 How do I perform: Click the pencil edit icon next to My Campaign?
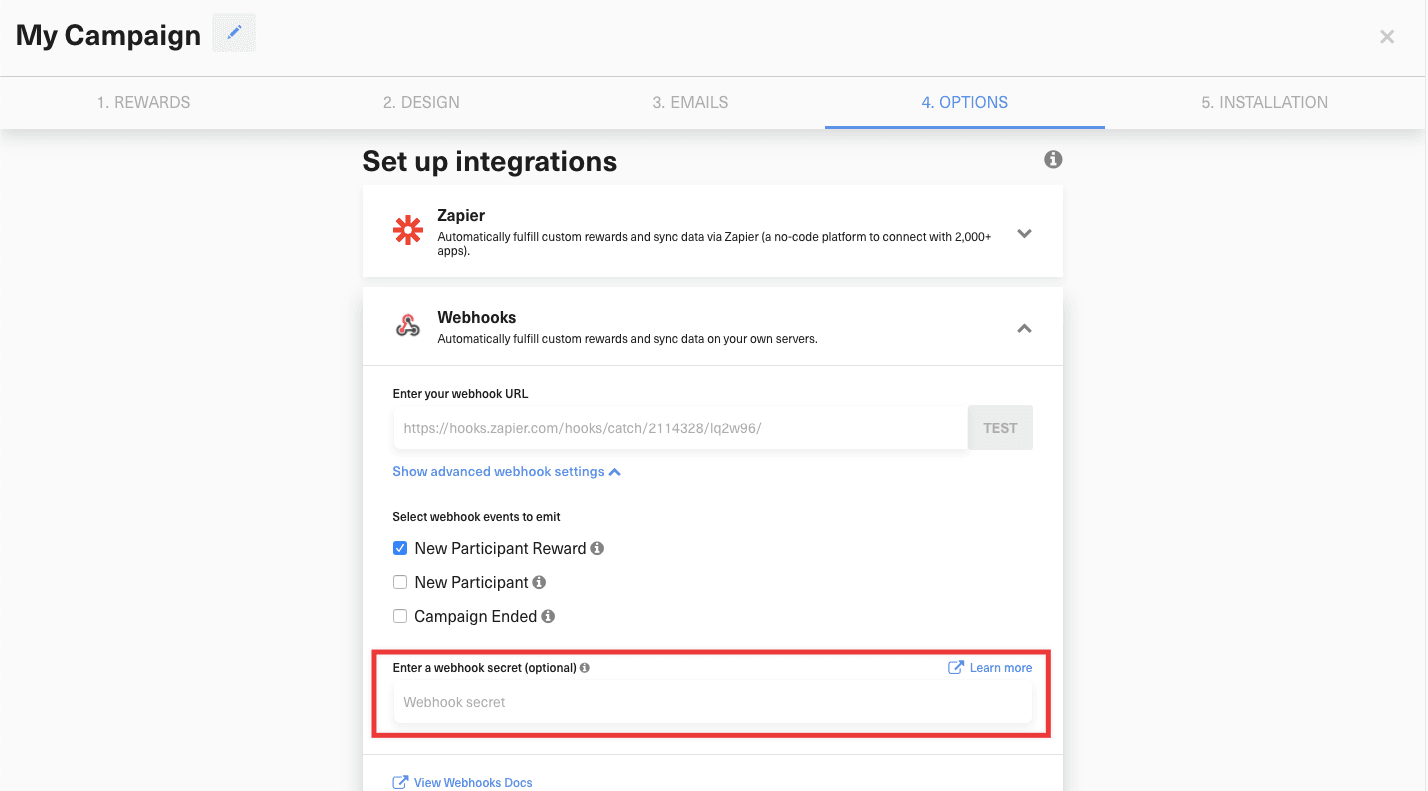(234, 33)
